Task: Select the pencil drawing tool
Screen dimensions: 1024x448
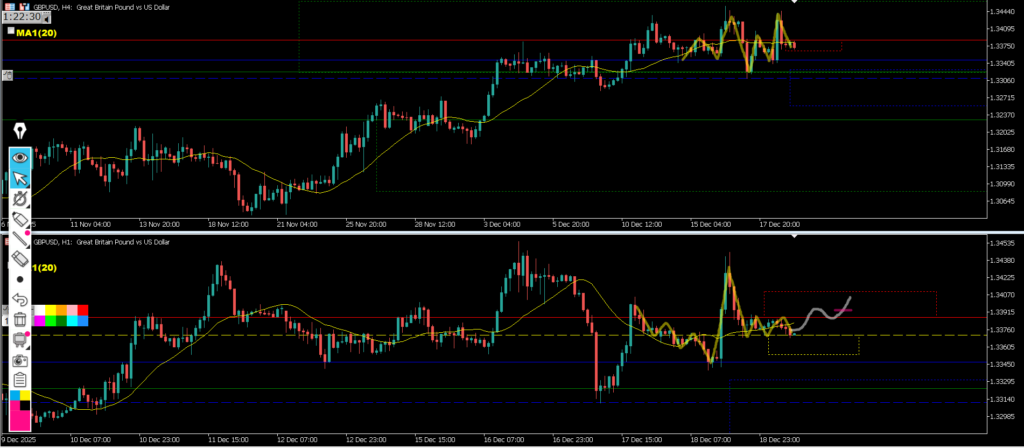Action: (x=20, y=218)
